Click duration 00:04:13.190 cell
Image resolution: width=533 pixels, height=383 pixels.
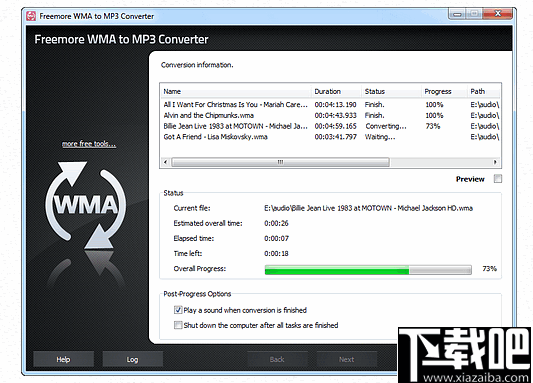point(336,105)
